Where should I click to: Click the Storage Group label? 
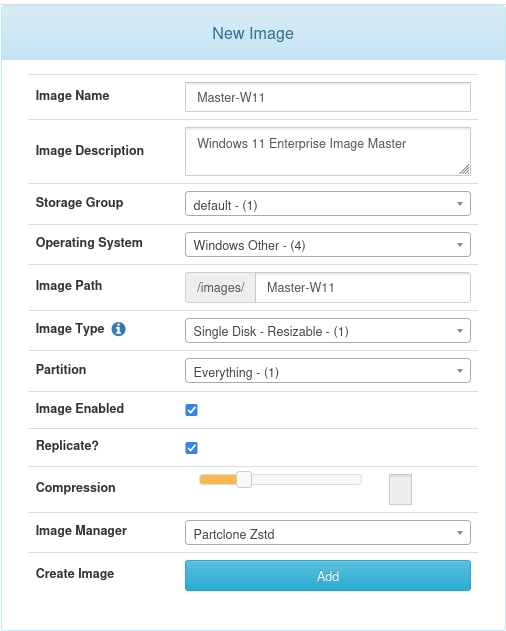[79, 202]
